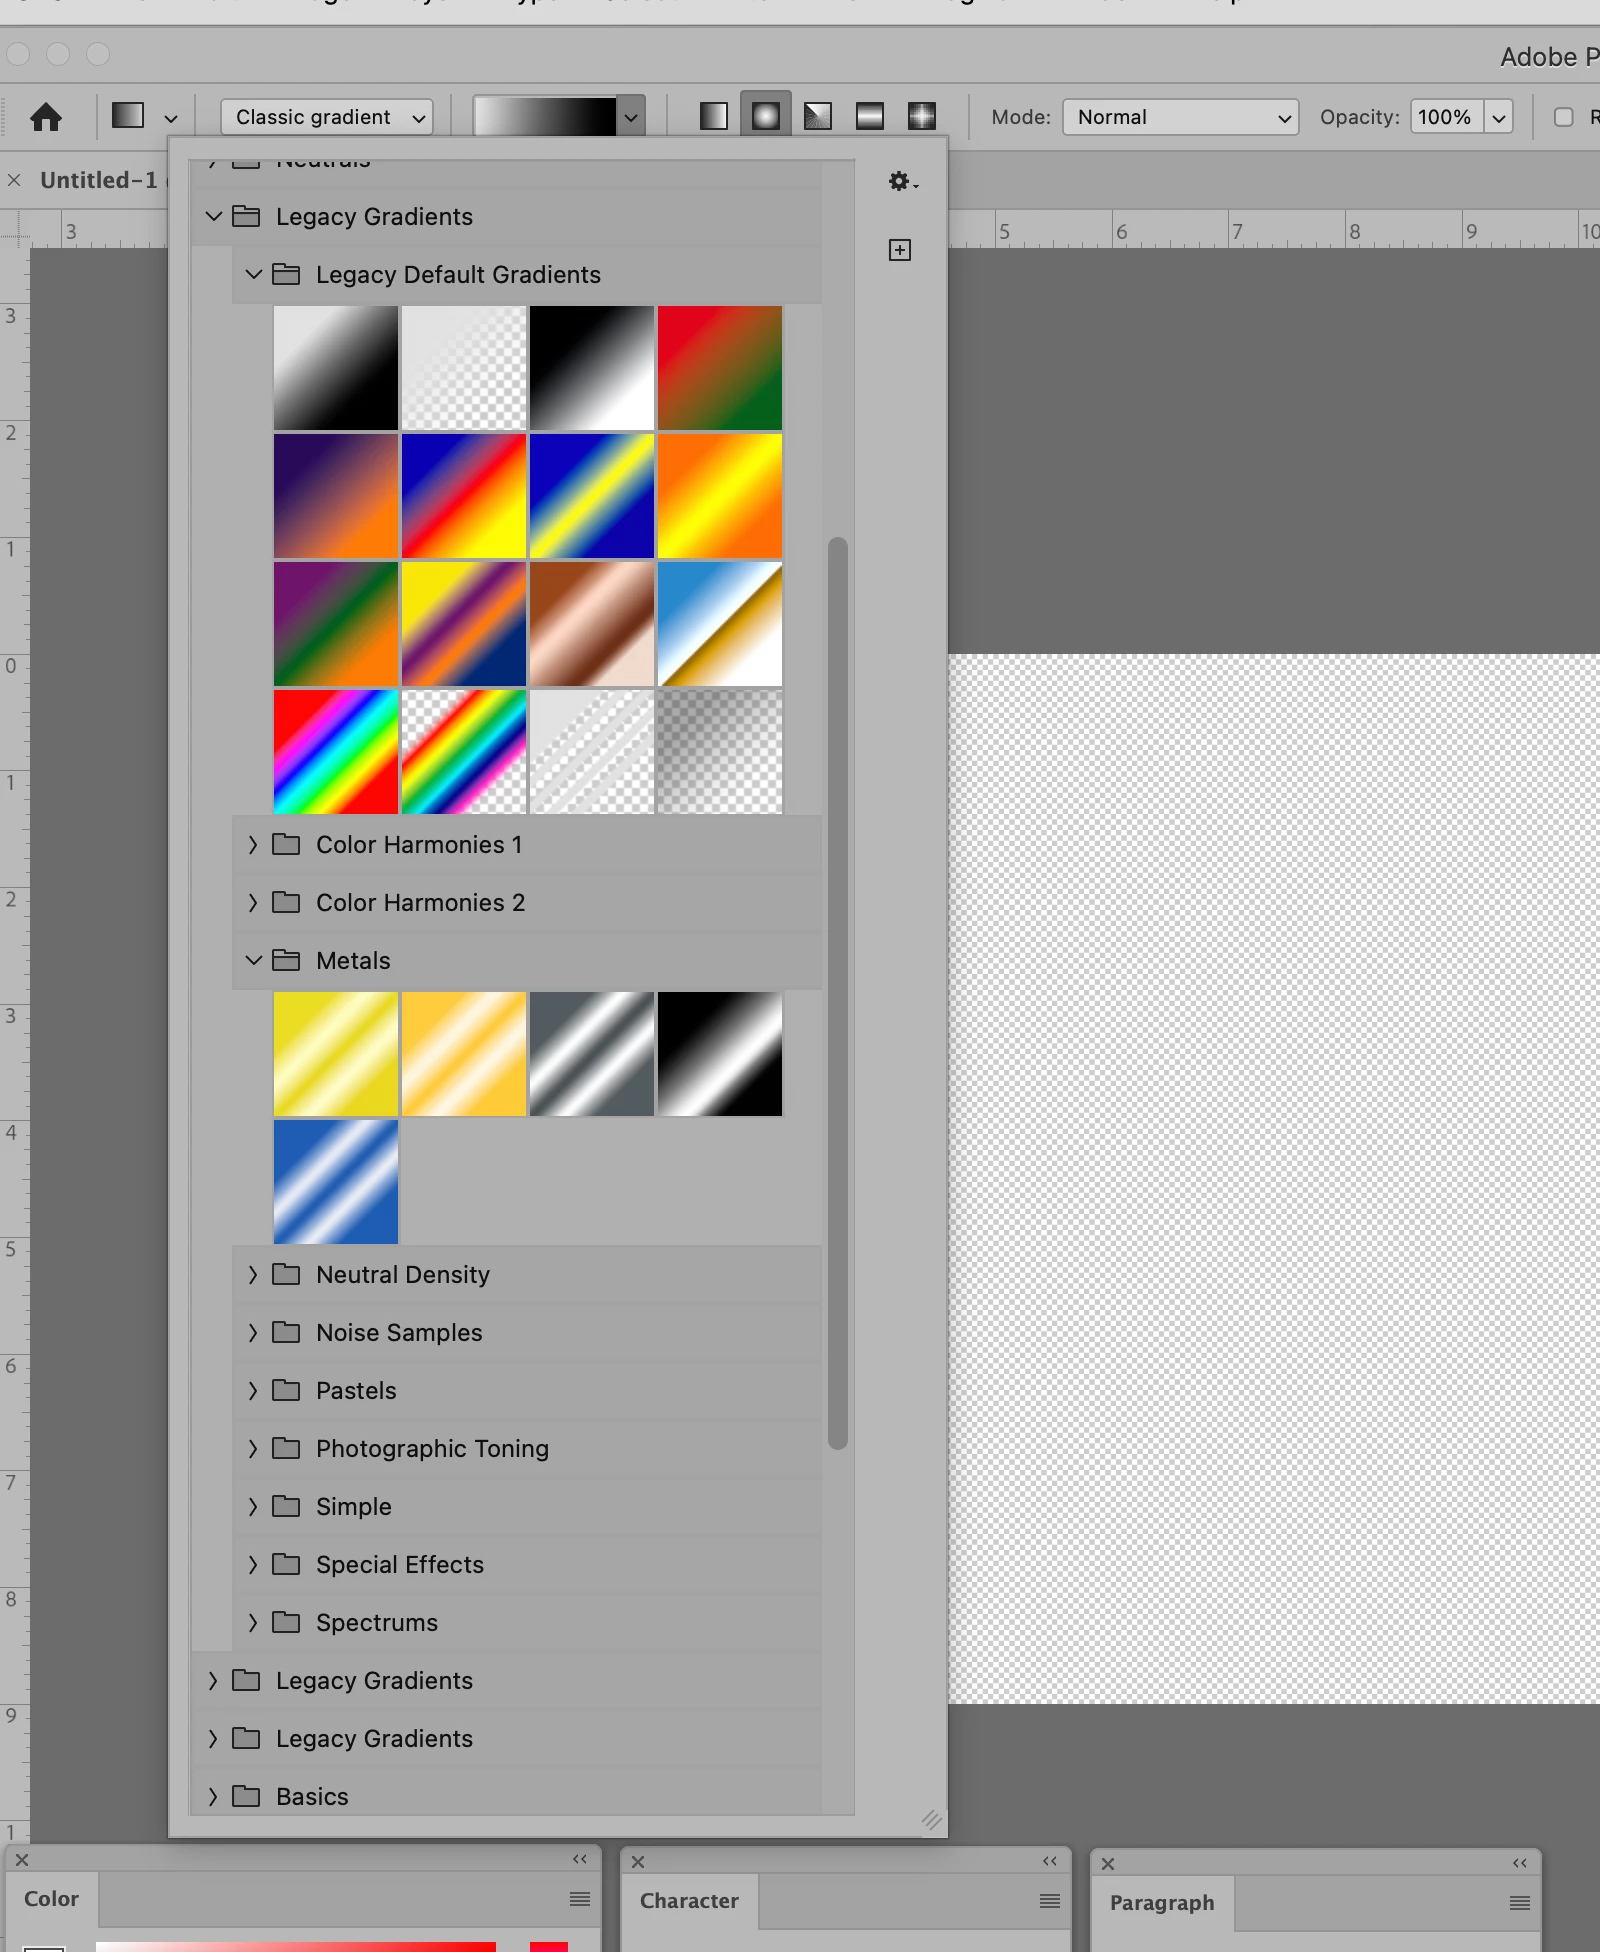Open the tool preset arrow beside gradient icon

[x=171, y=118]
